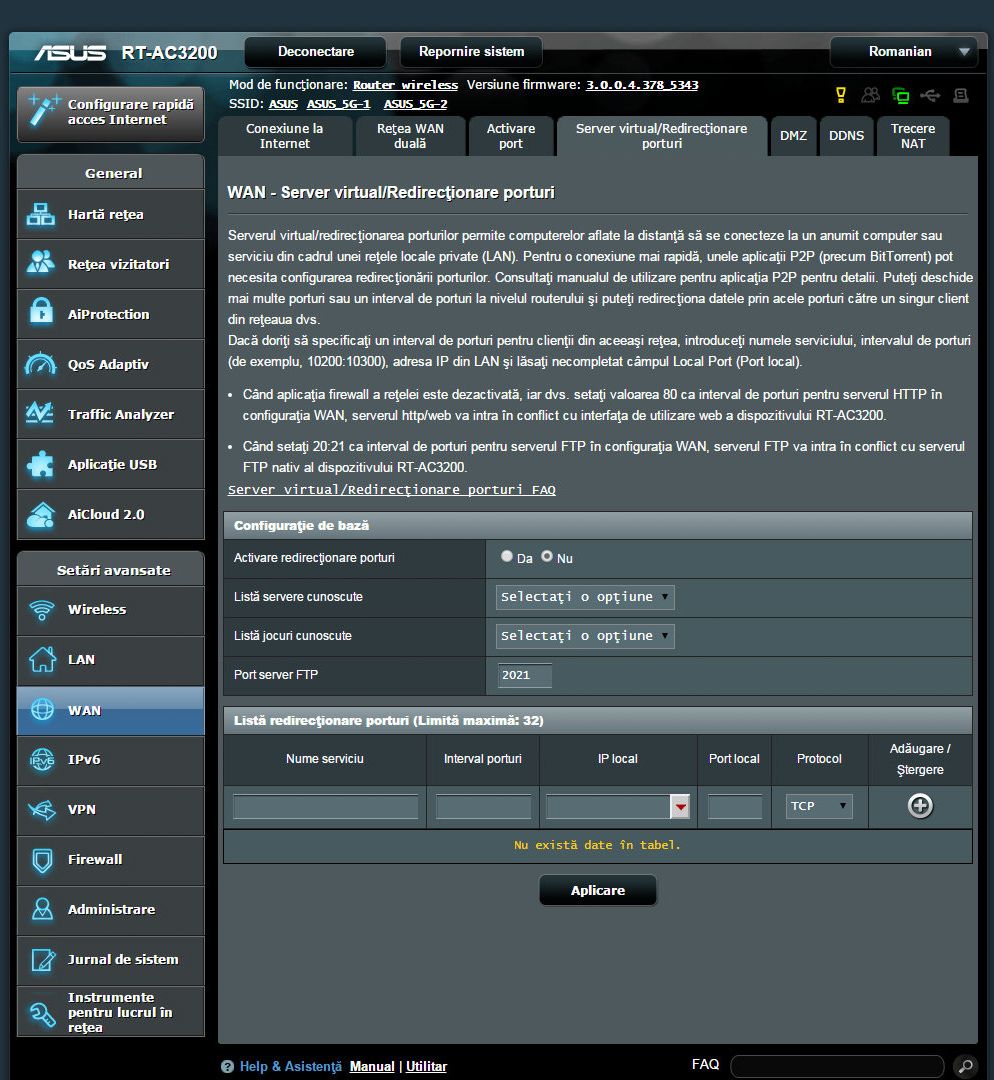The image size is (994, 1080).
Task: Switch to the DMZ tab
Action: (x=793, y=136)
